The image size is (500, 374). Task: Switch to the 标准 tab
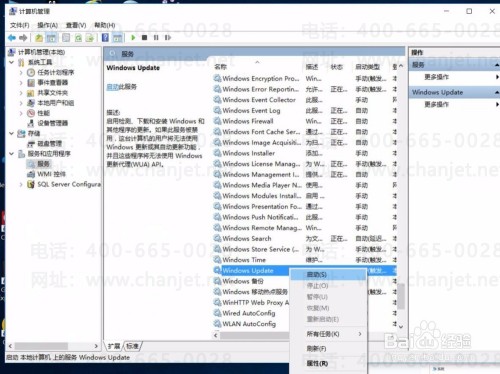tap(133, 346)
